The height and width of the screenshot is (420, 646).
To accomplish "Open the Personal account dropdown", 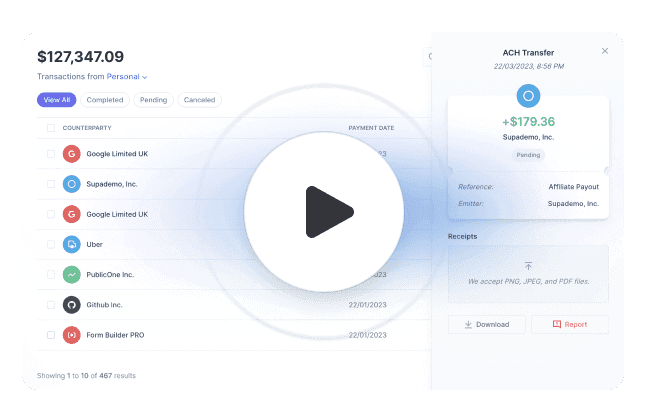I will coord(127,76).
